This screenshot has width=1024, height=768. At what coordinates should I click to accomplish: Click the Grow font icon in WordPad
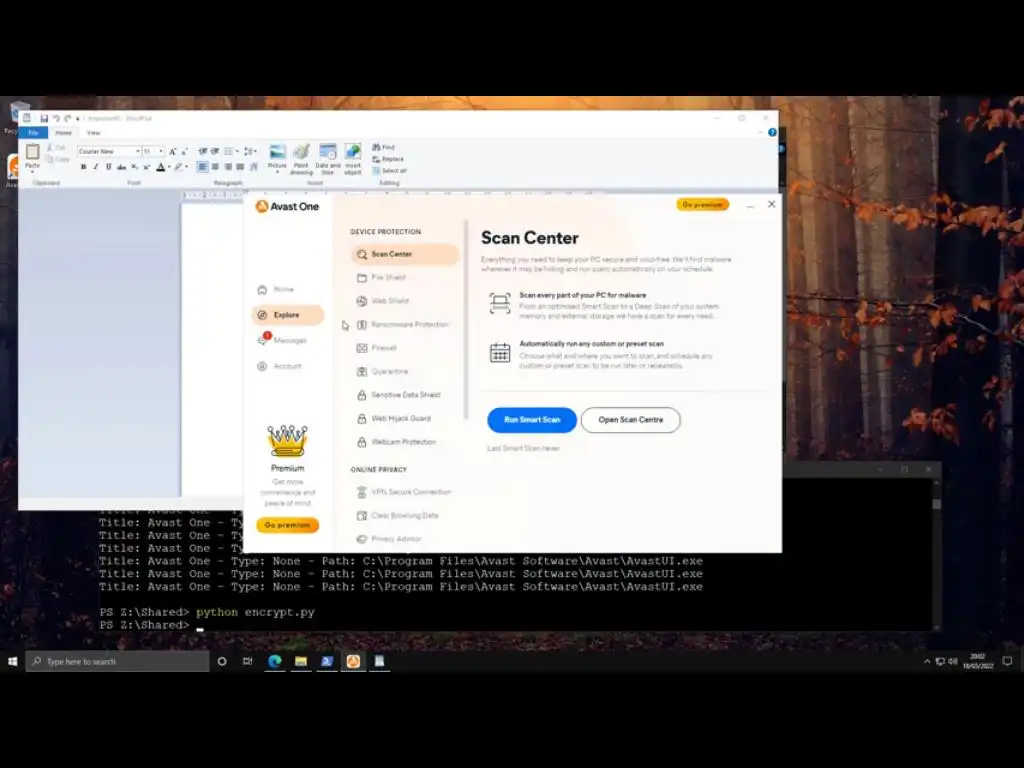click(172, 152)
